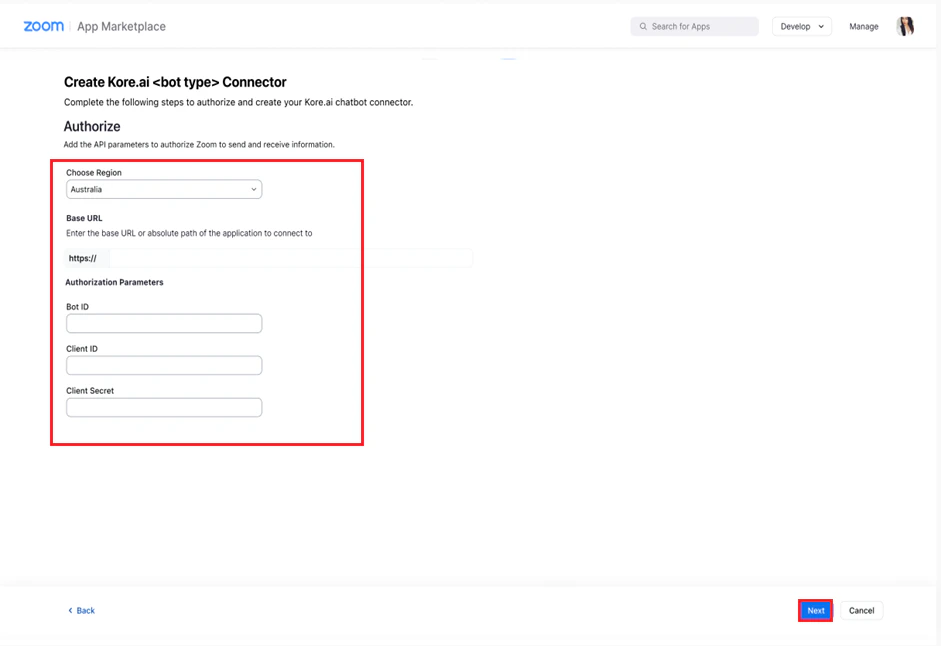Screen dimensions: 941x646
Task: Click the Authorize heading
Action: (x=92, y=126)
